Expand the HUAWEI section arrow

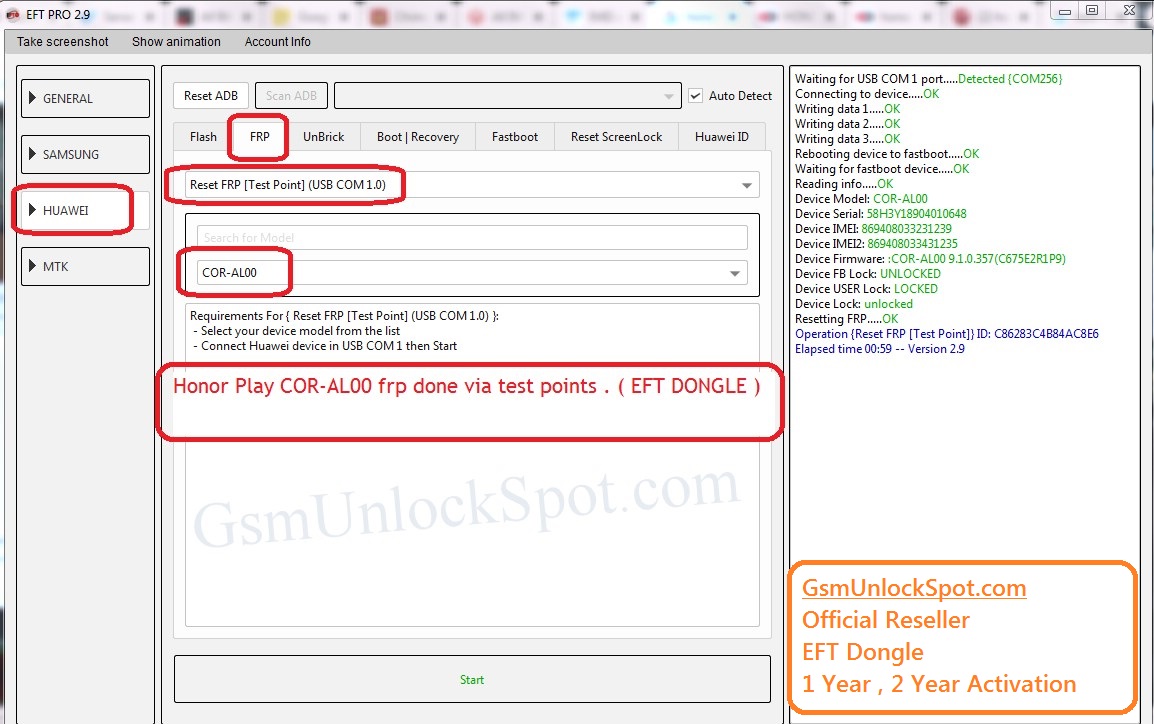point(32,210)
